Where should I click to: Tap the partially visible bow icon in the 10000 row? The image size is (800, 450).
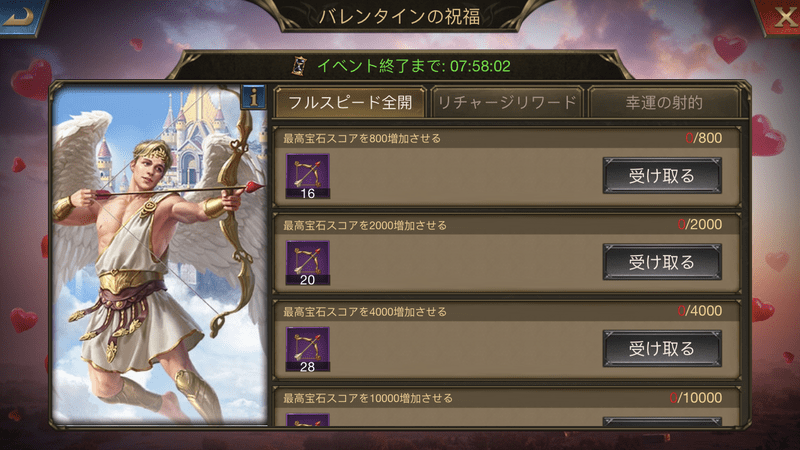coord(308,420)
